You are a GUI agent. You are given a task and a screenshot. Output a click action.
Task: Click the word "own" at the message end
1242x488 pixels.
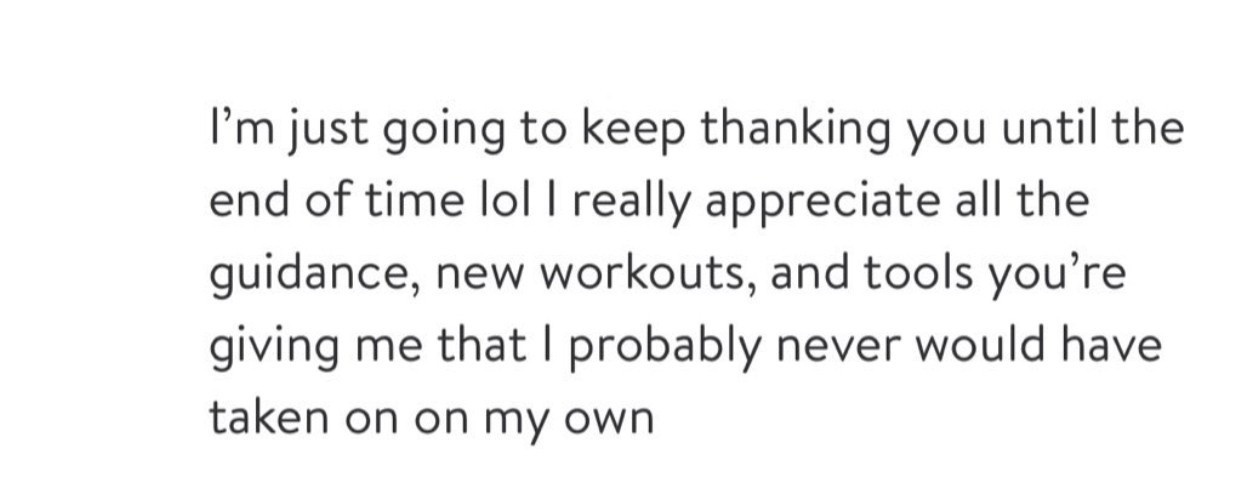pos(619,417)
